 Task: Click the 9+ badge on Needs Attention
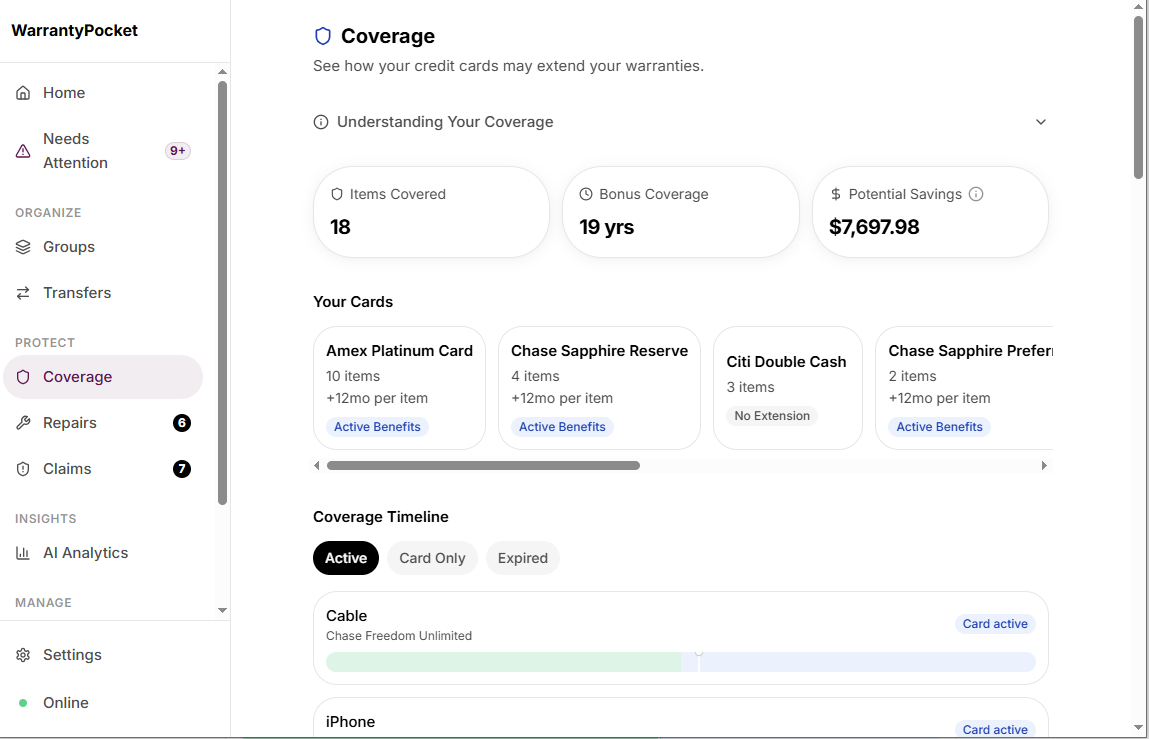[x=178, y=151]
